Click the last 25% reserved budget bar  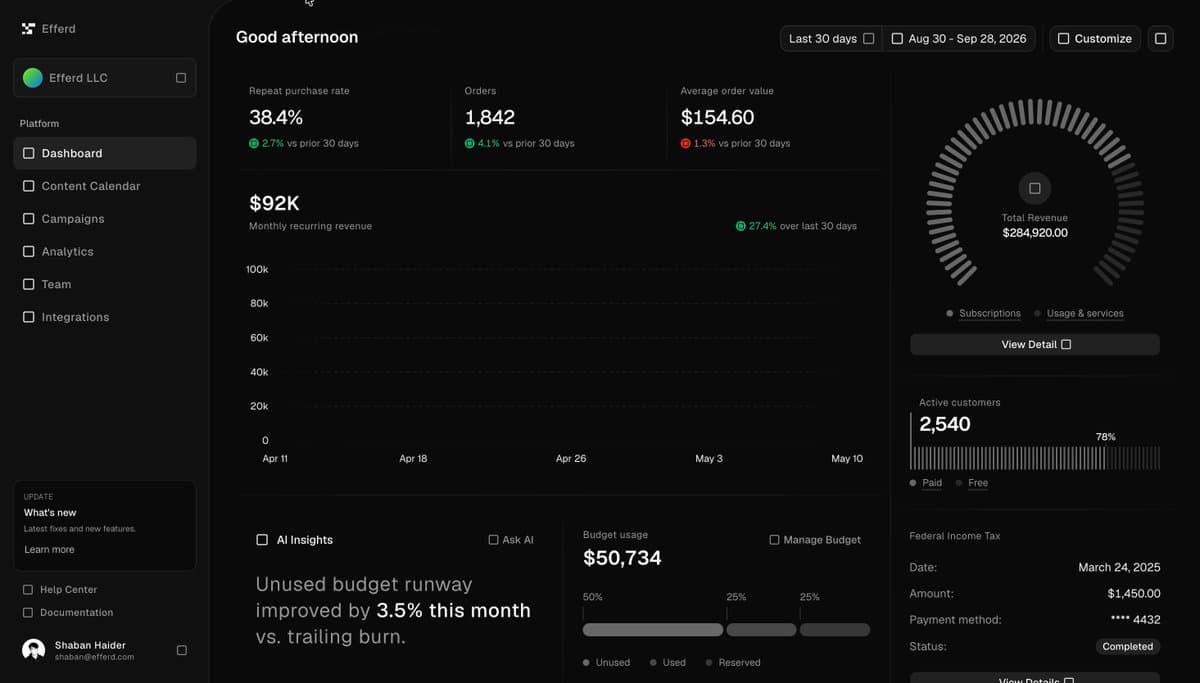[x=835, y=630]
